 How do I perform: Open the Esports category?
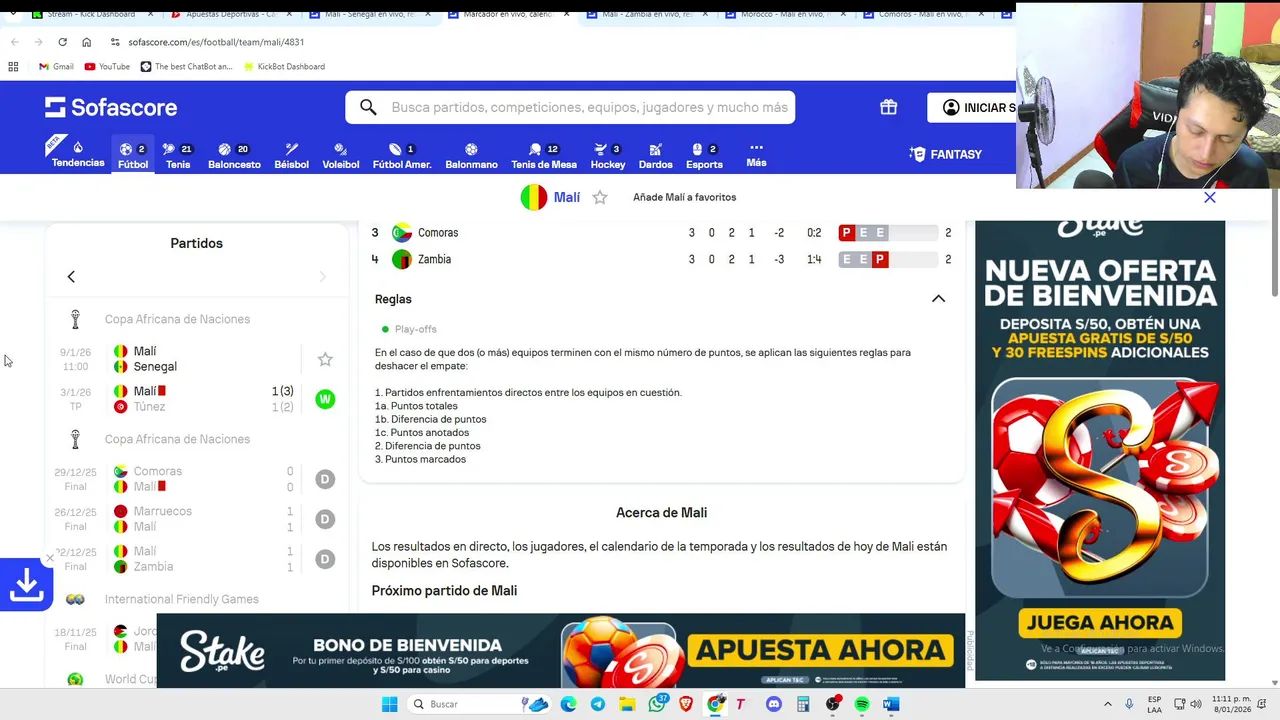[x=704, y=154]
